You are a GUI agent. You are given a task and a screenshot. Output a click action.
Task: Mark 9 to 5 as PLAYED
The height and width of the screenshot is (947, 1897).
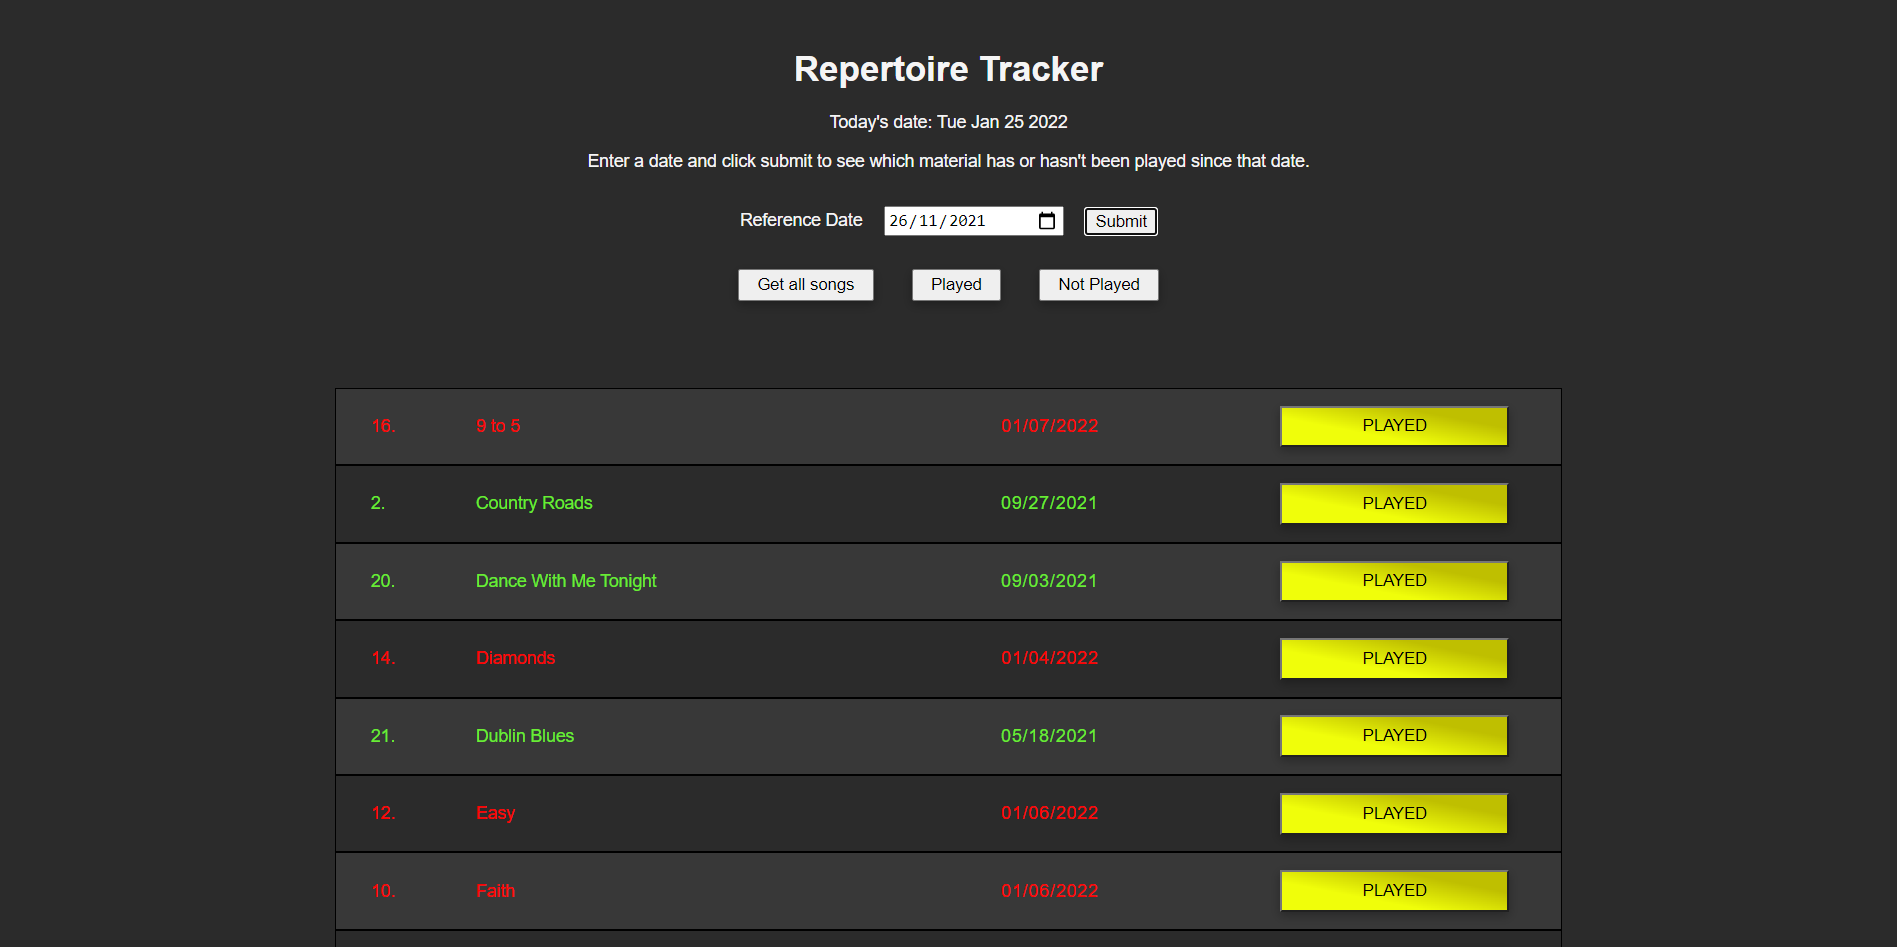click(x=1394, y=426)
